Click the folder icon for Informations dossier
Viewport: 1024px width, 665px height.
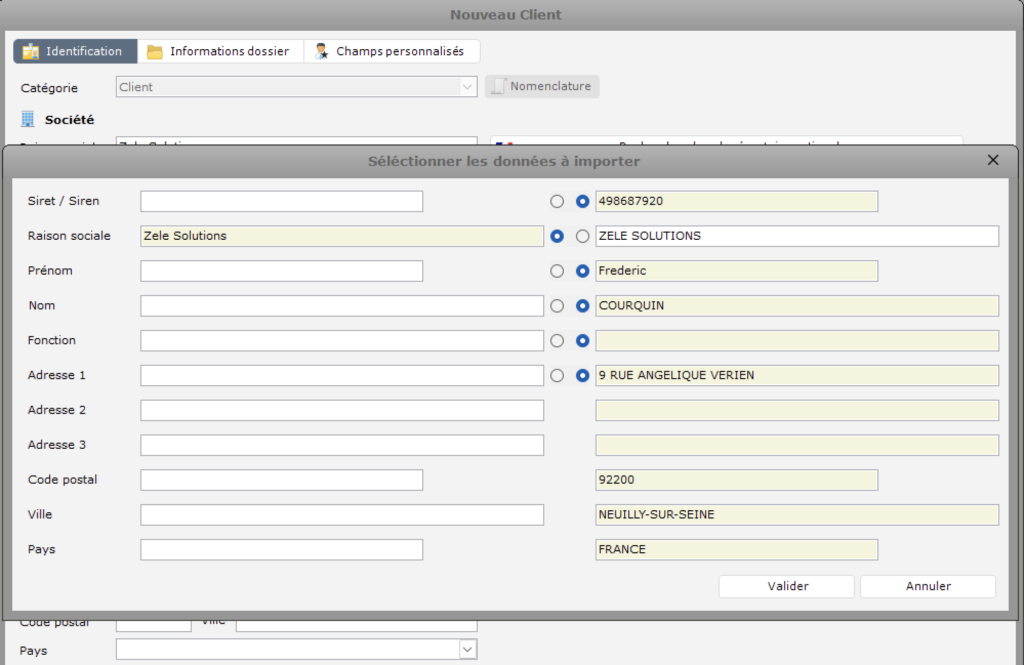tap(155, 51)
